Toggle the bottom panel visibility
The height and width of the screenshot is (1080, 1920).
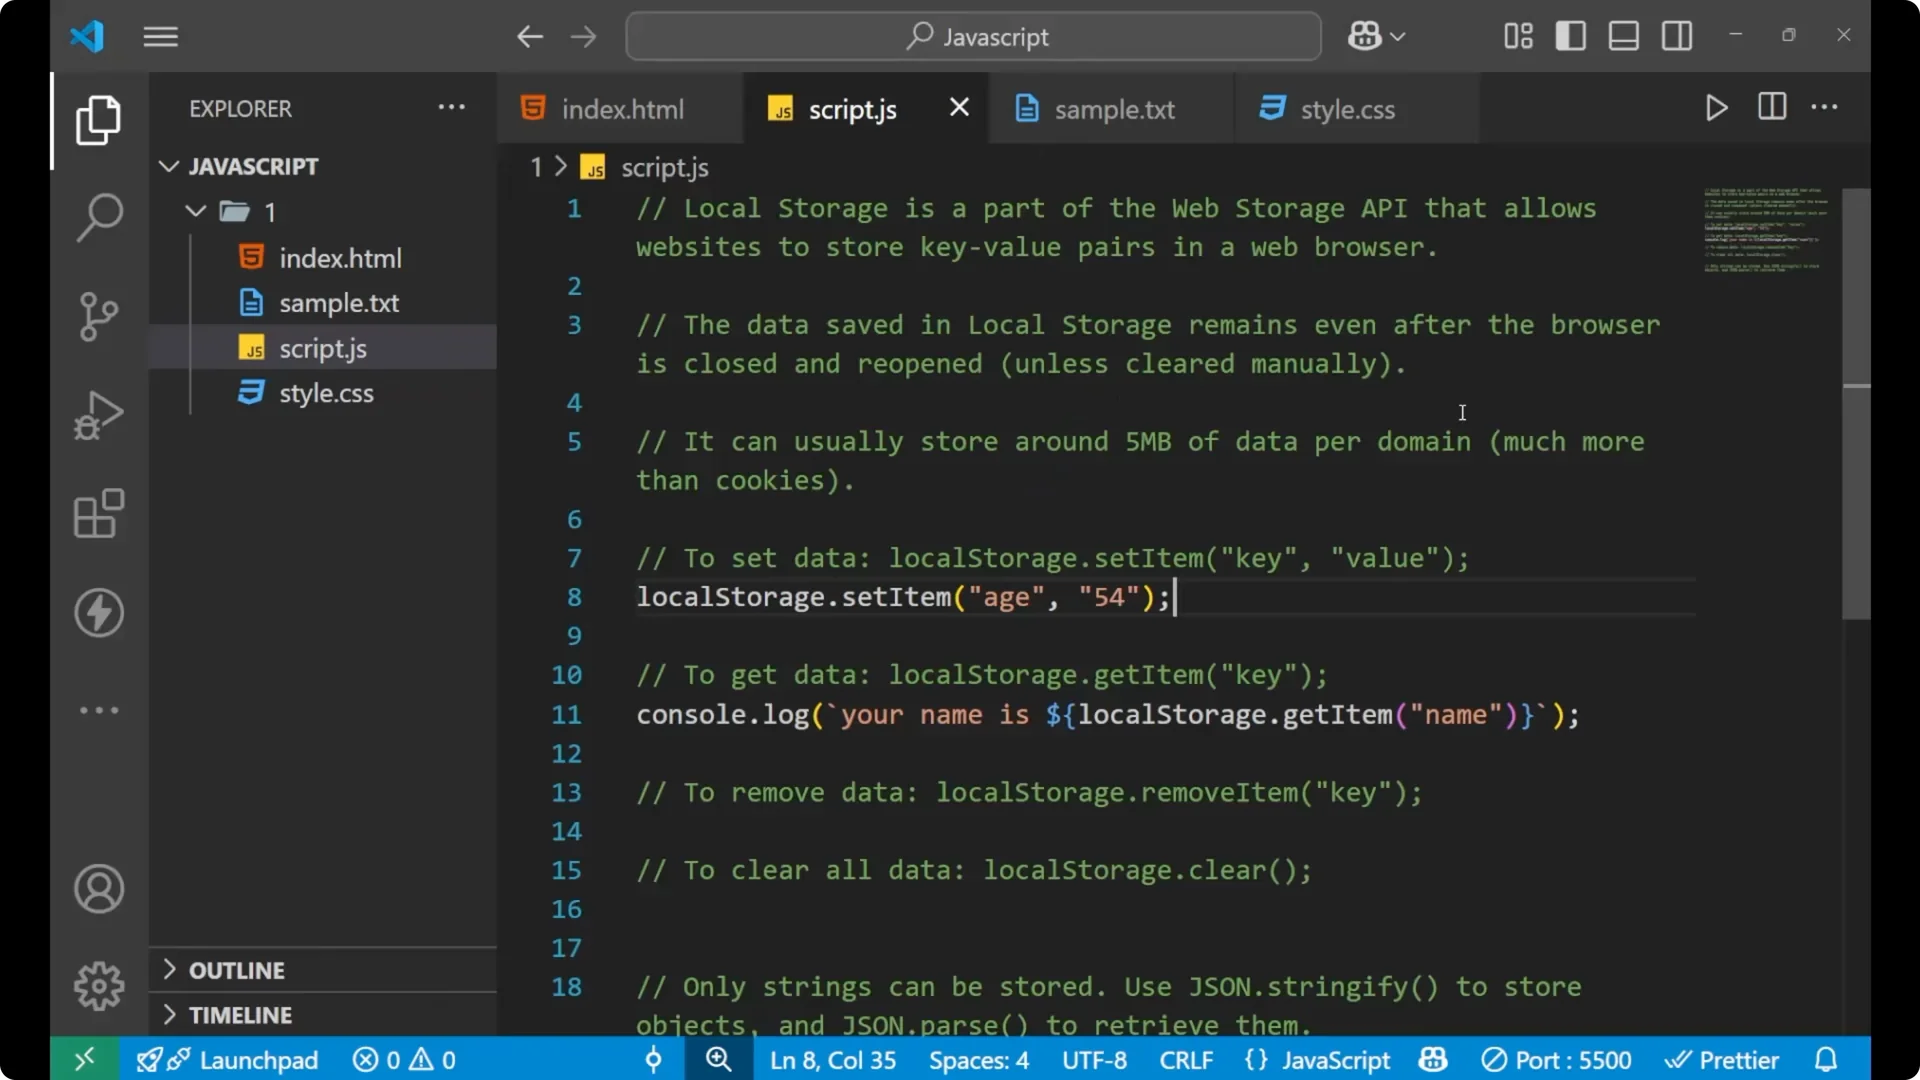pos(1622,35)
